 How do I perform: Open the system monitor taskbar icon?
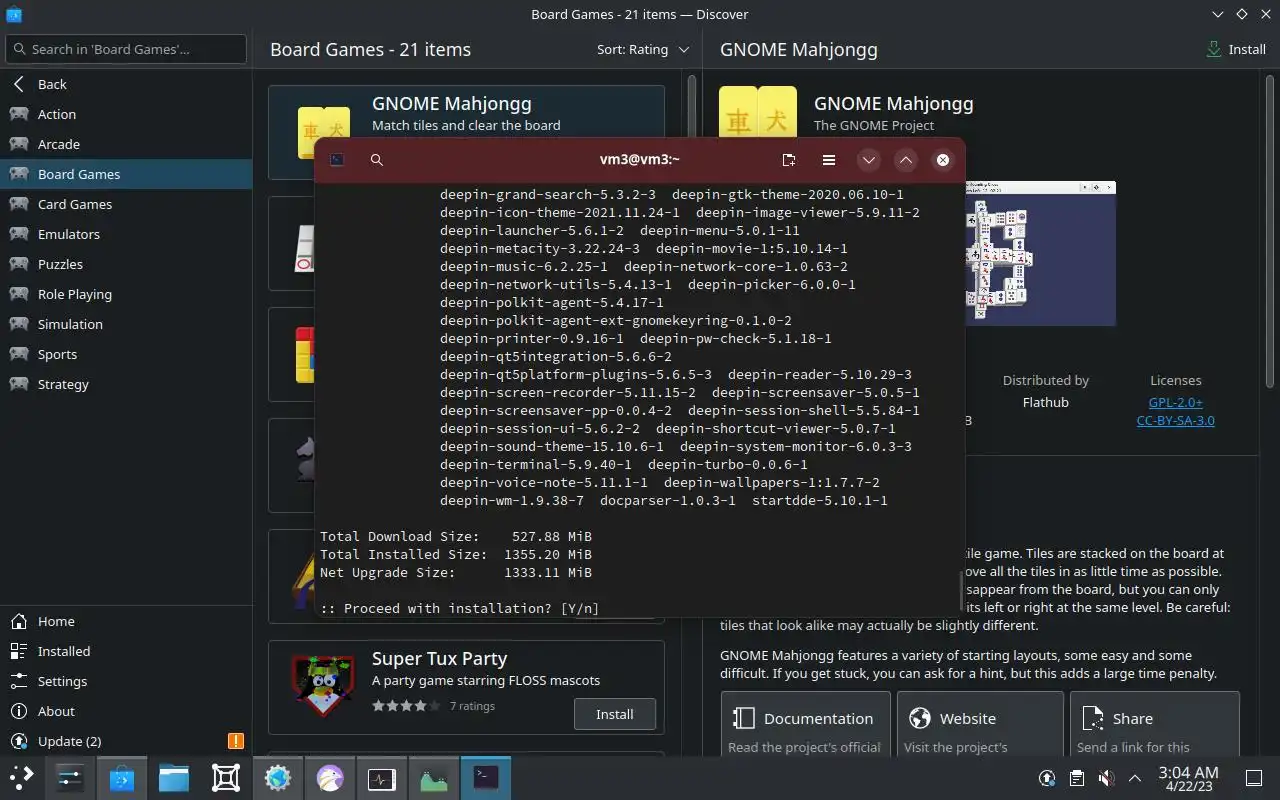click(x=382, y=777)
